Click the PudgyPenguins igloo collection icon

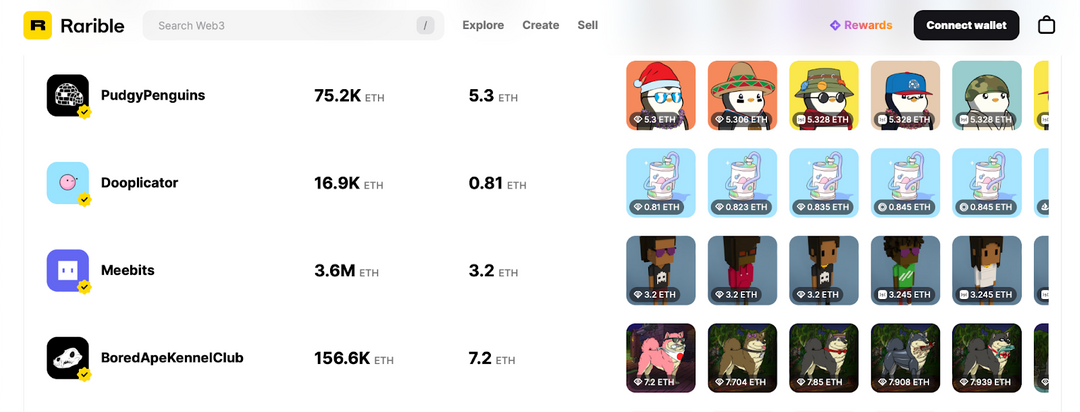(68, 95)
